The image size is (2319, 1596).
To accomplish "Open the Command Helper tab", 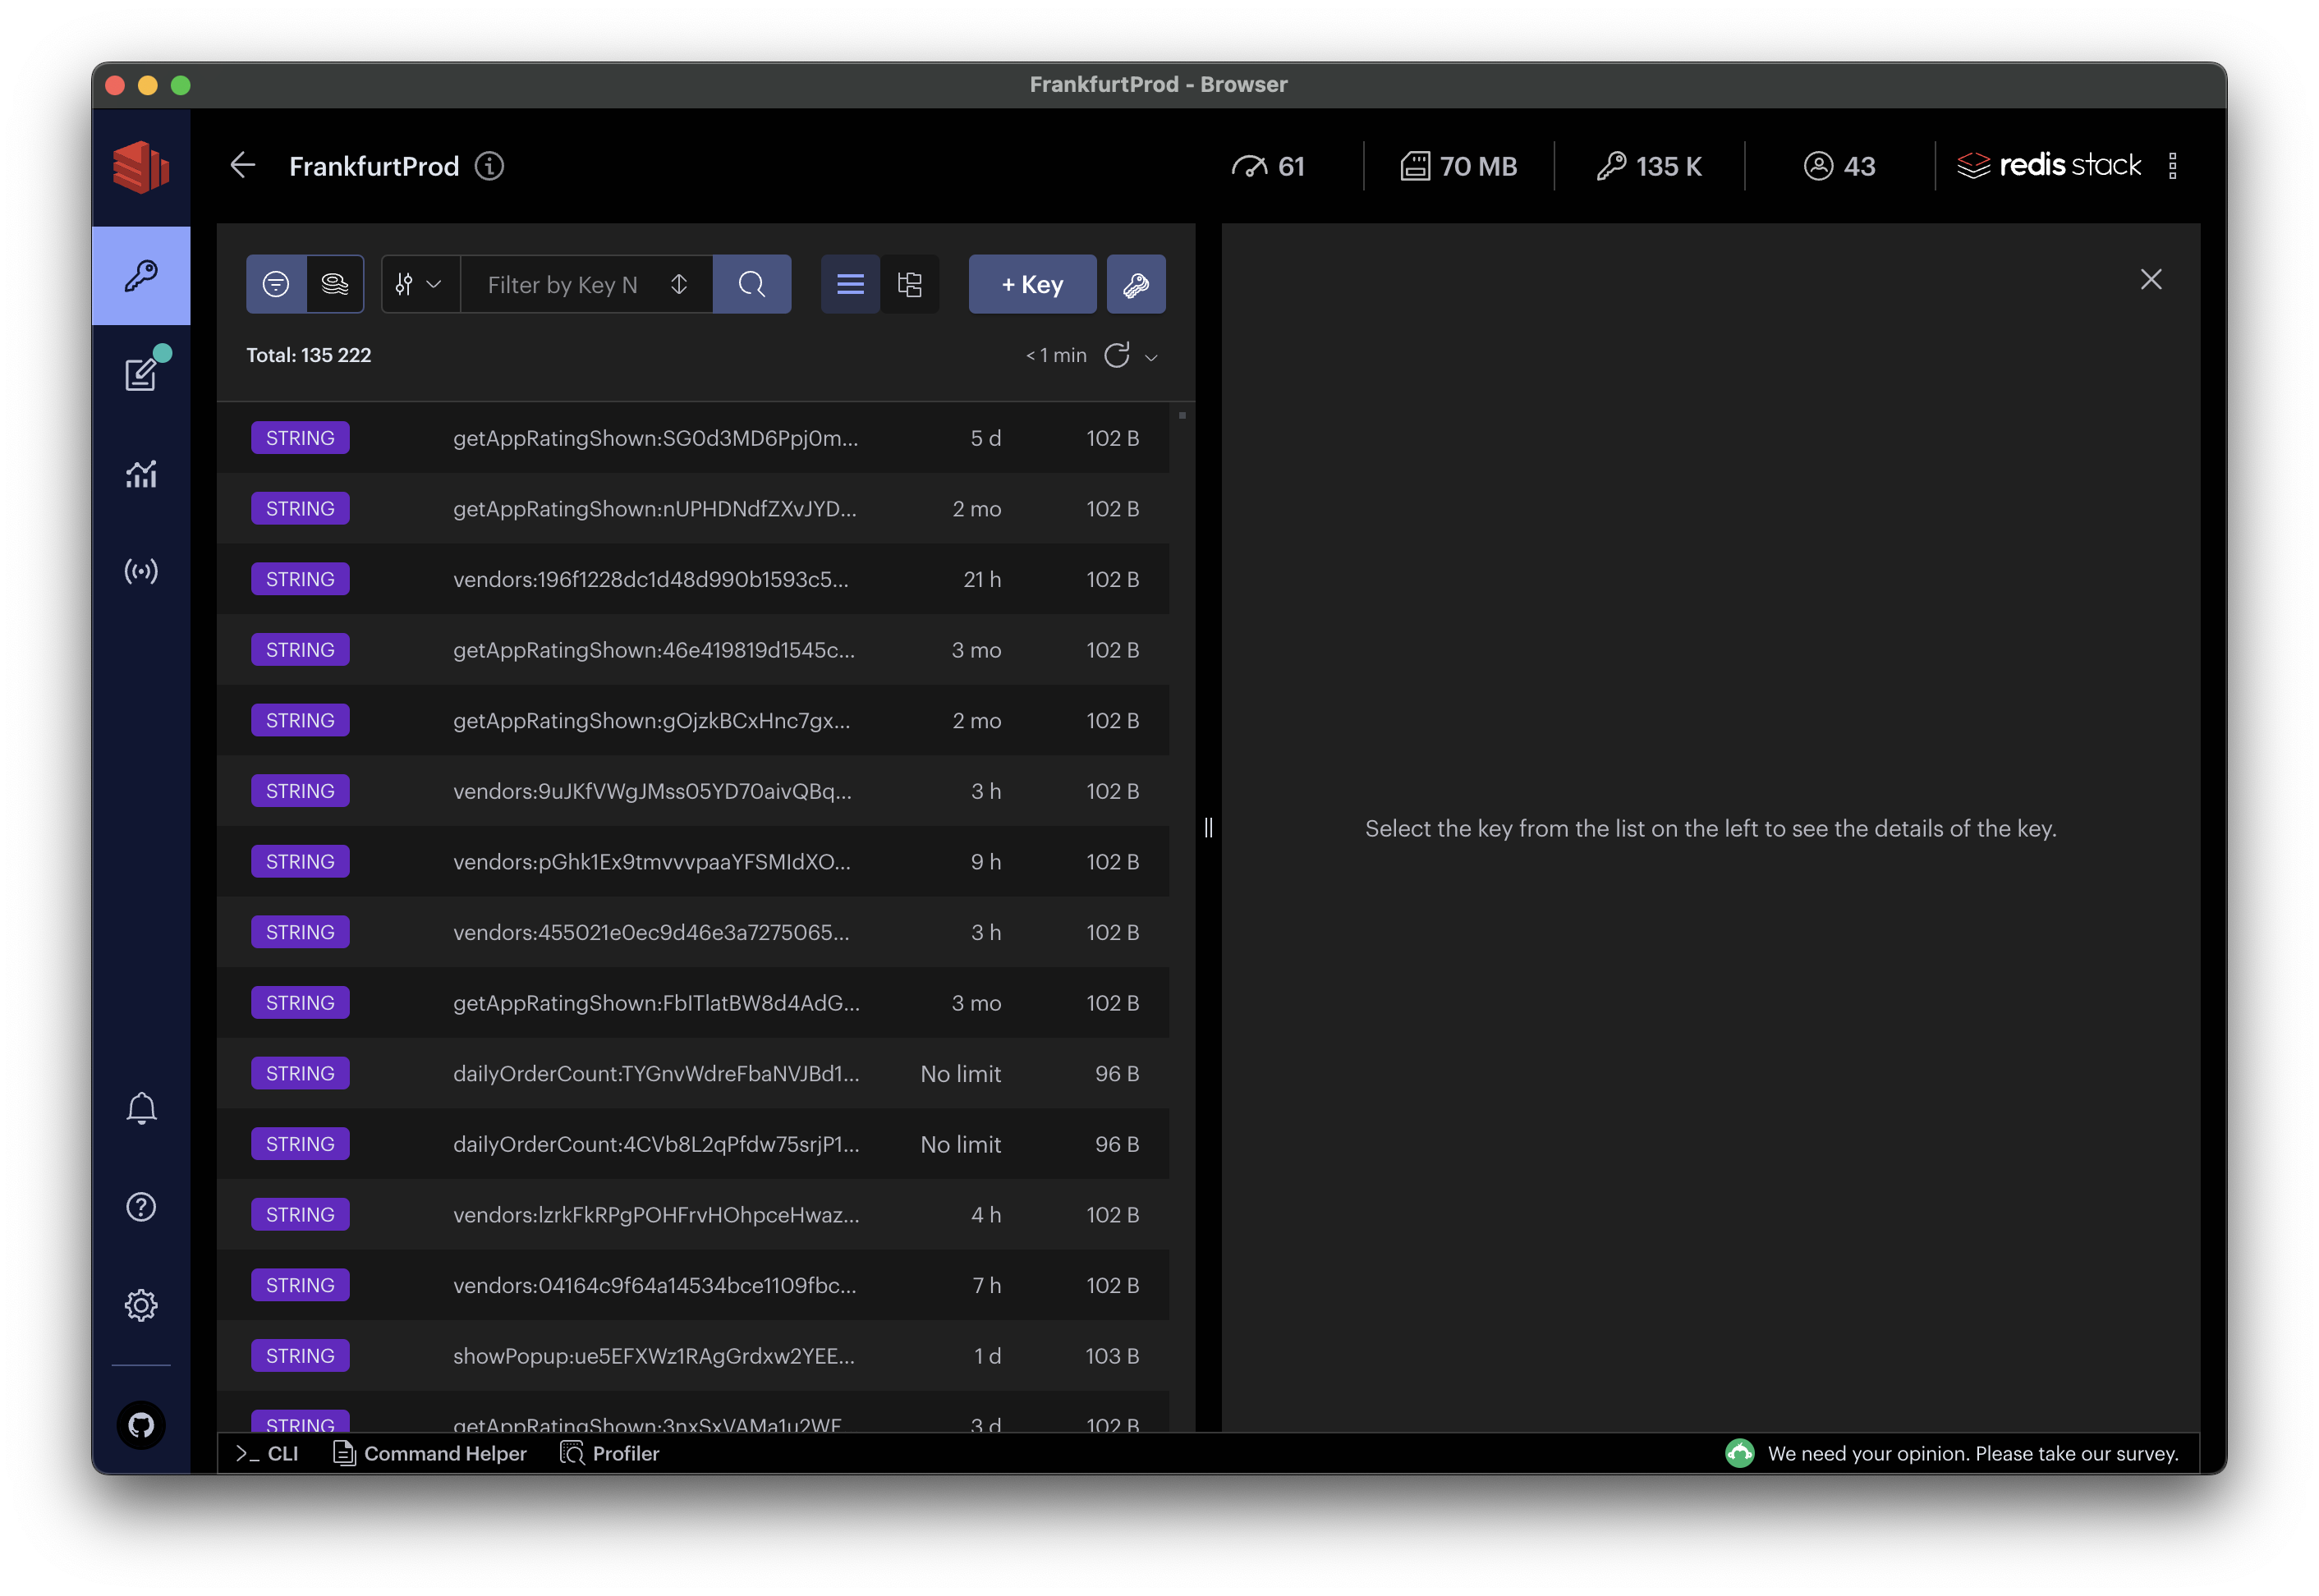I will 430,1453.
